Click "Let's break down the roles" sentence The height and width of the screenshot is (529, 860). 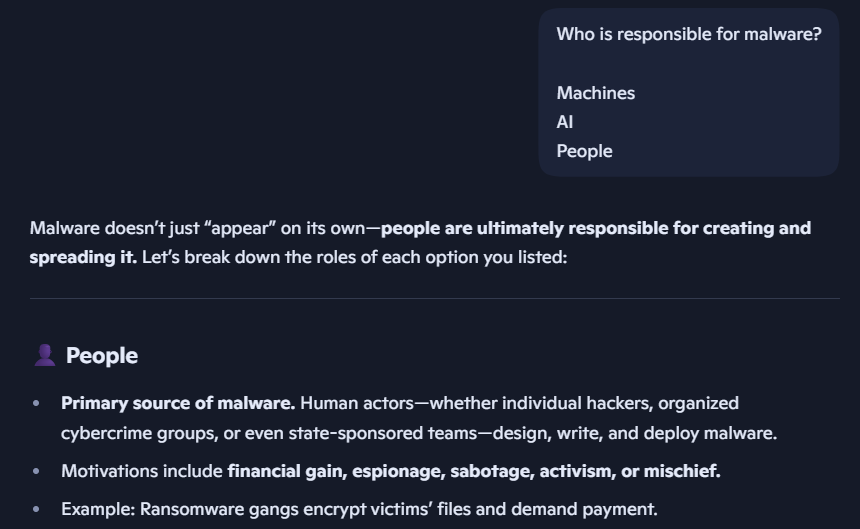point(354,257)
